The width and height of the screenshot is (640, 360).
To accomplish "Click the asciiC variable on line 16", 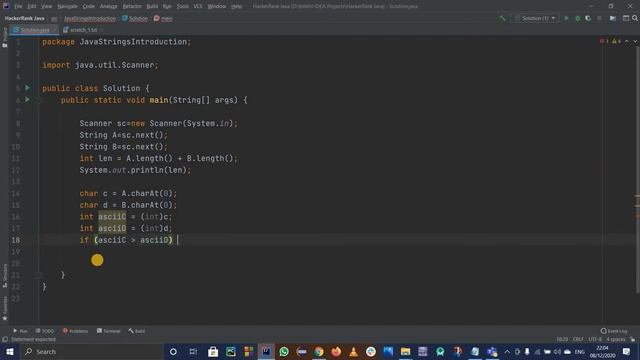I will tap(112, 217).
